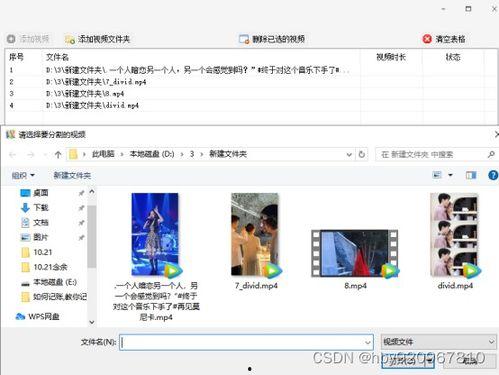The image size is (499, 375).
Task: Select the concert singer video thumbnail
Action: tap(155, 235)
